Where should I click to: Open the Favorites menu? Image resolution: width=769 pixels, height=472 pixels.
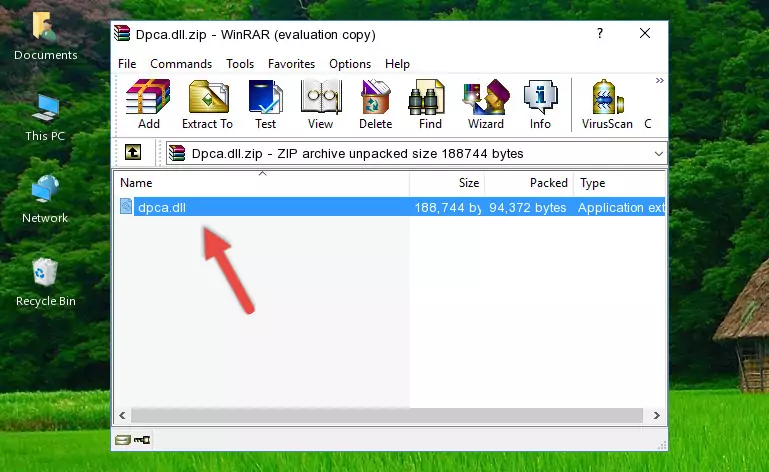(291, 64)
